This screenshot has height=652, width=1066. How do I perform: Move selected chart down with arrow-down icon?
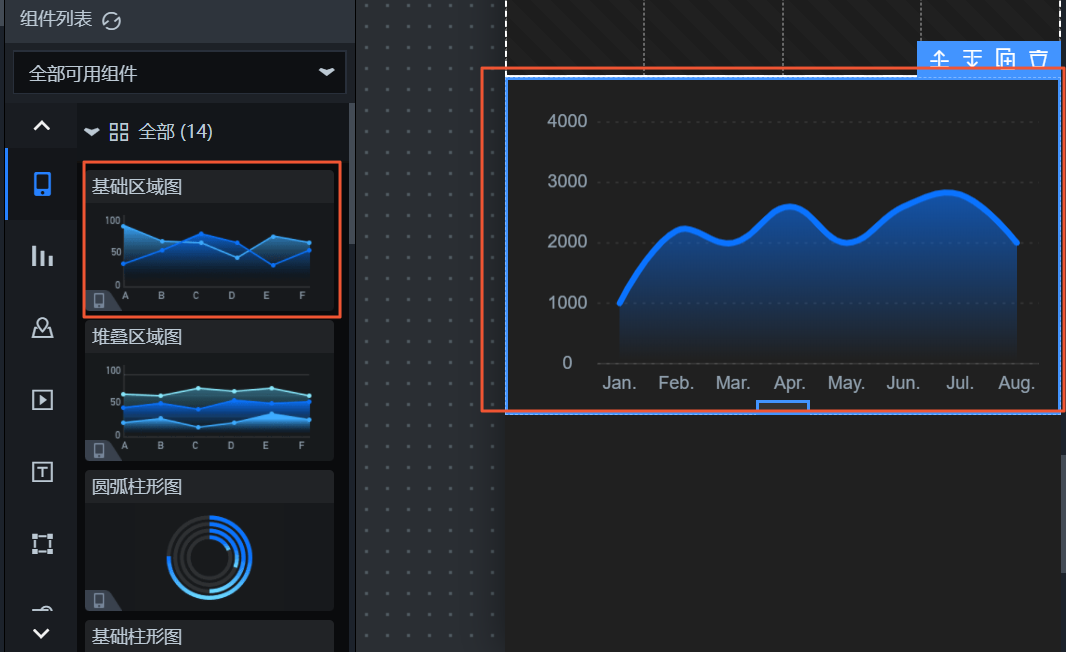tap(972, 58)
